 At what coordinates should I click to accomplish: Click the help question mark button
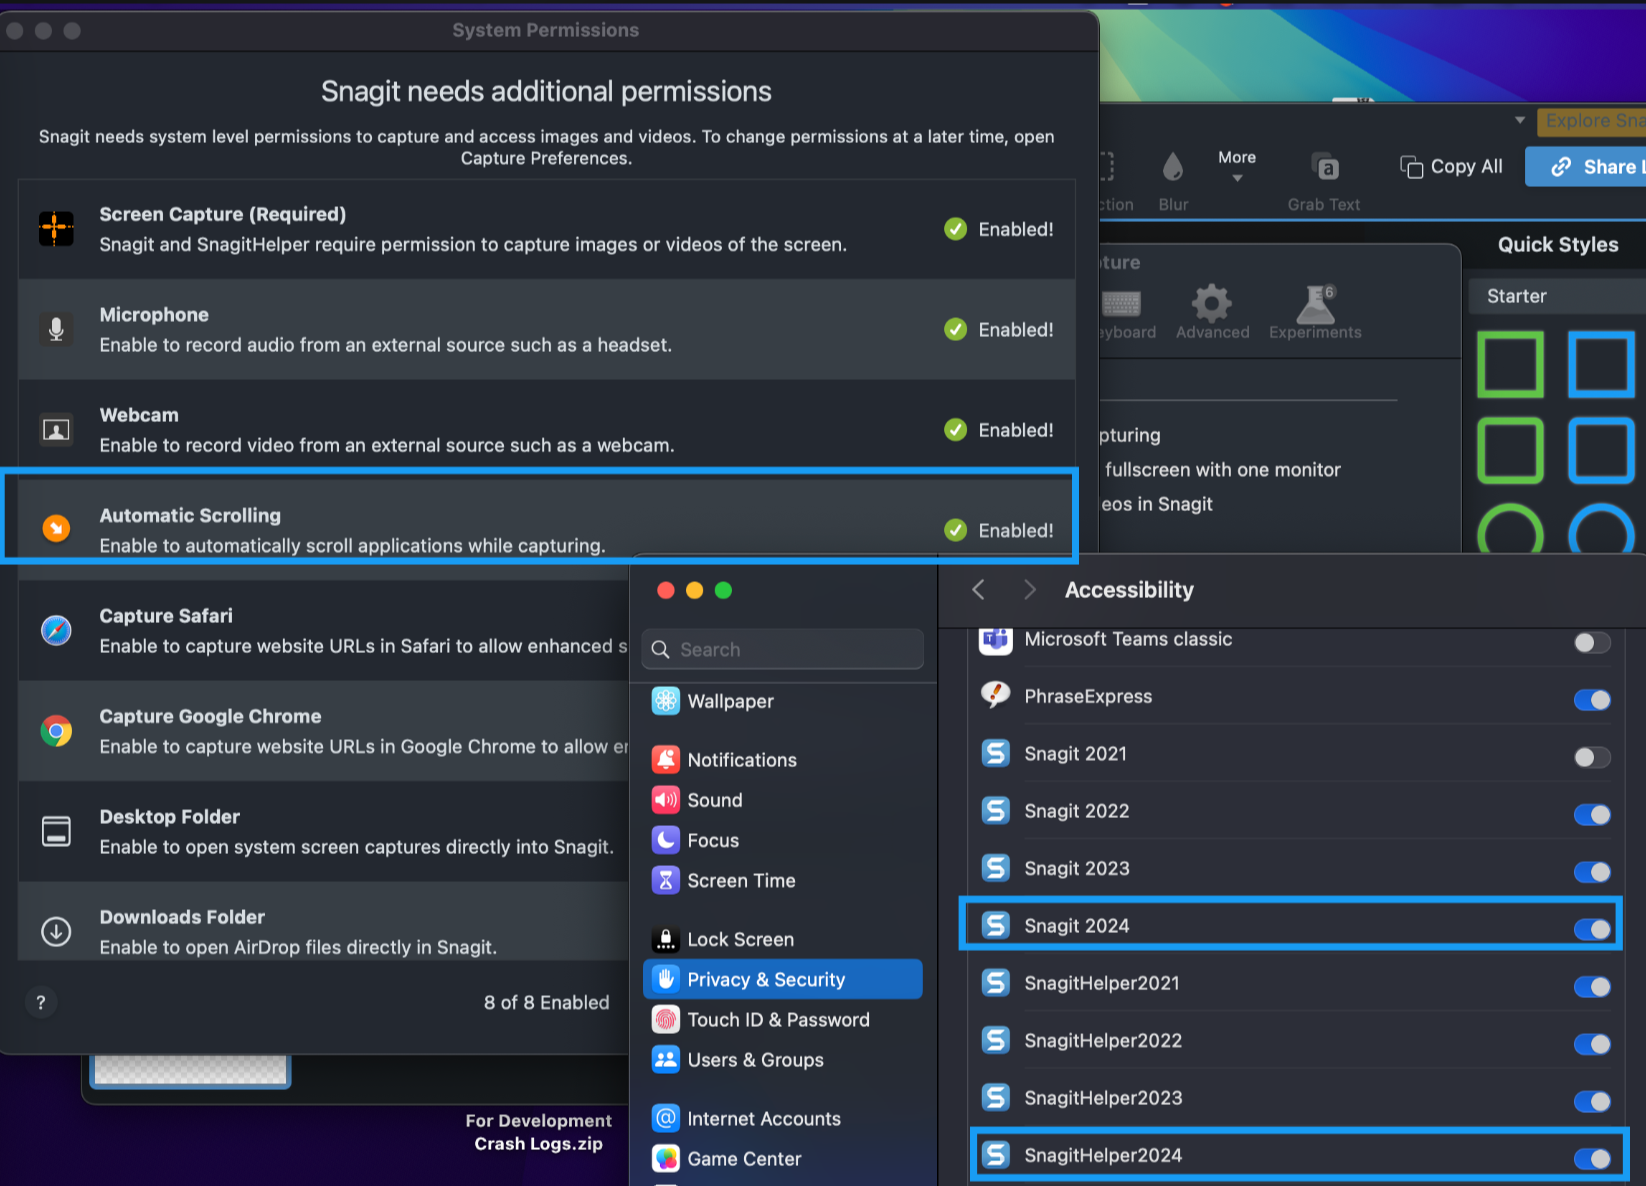41,1002
